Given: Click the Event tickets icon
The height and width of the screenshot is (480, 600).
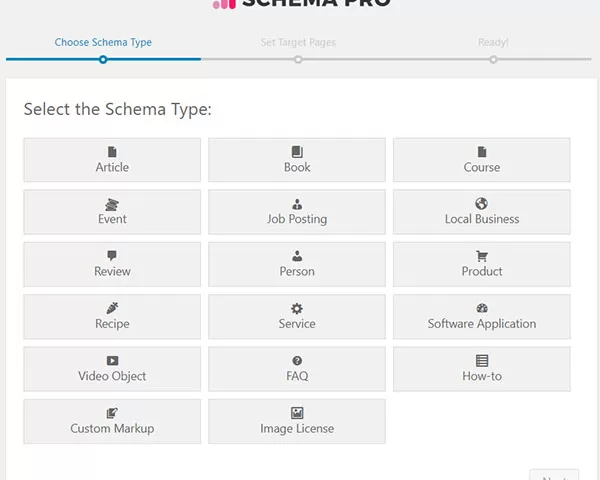Looking at the screenshot, I should 112,204.
